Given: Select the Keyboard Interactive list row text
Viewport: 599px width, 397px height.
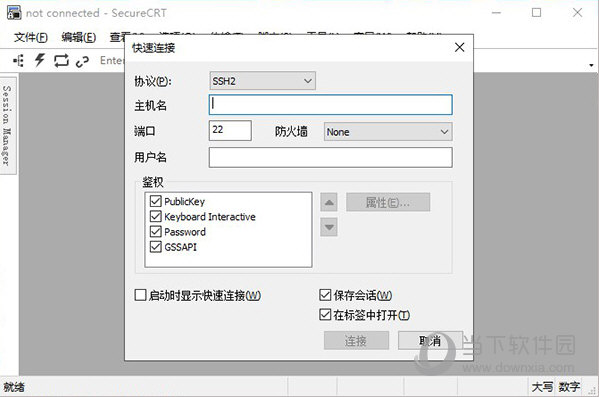Looking at the screenshot, I should 210,217.
